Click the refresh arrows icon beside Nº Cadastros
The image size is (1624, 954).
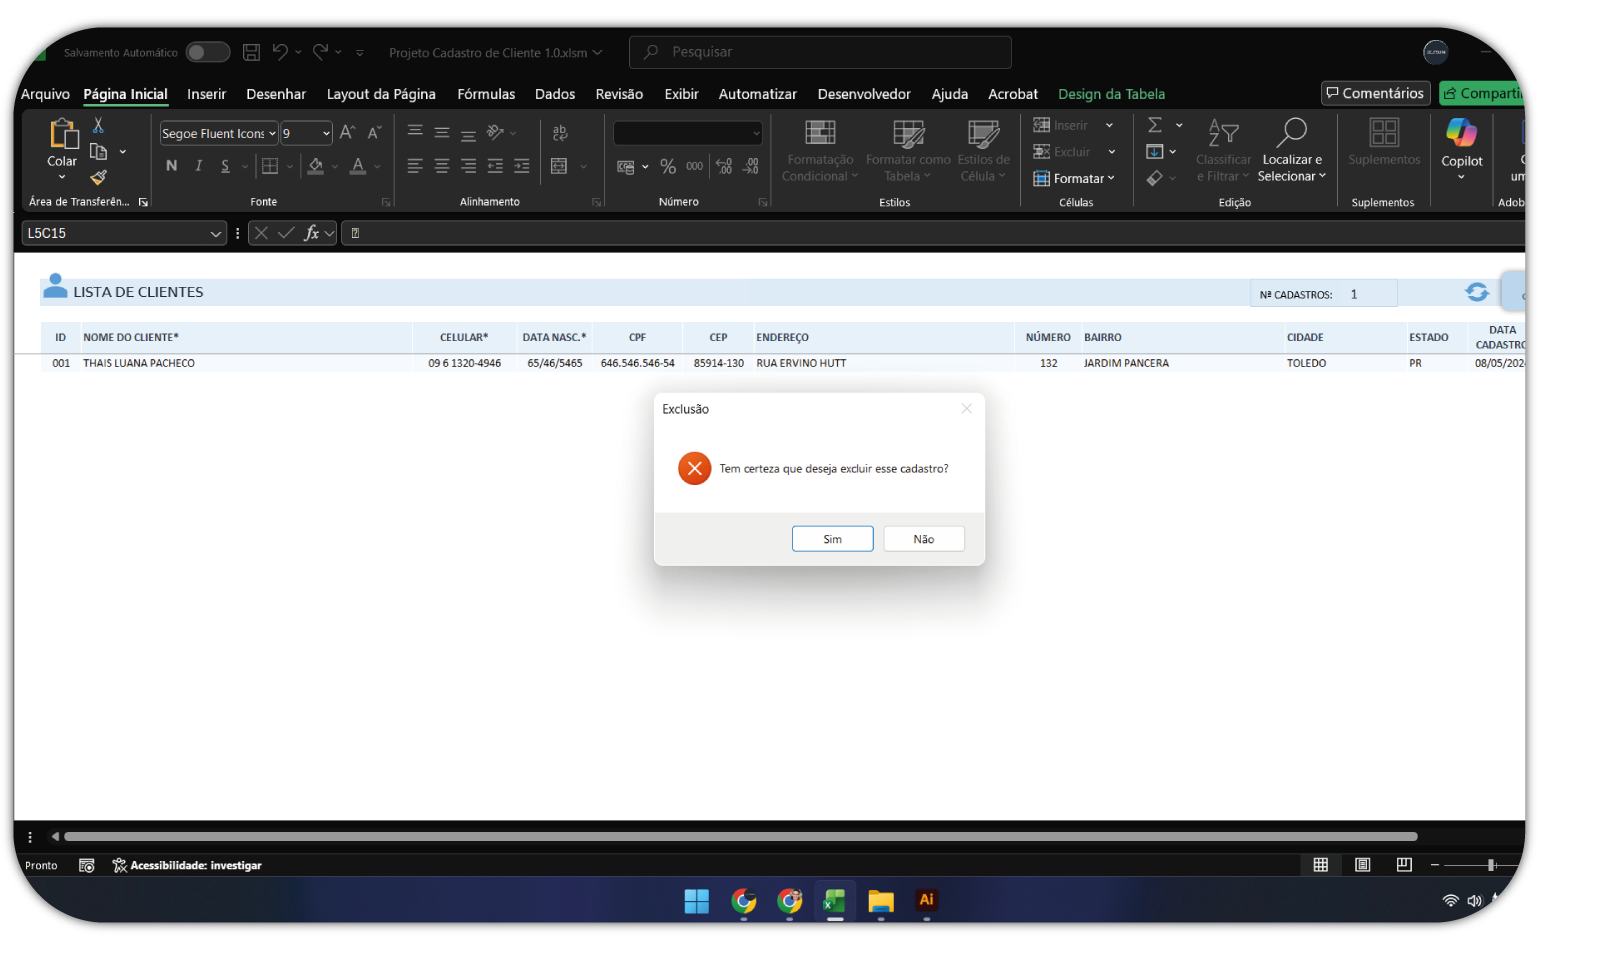click(1476, 292)
